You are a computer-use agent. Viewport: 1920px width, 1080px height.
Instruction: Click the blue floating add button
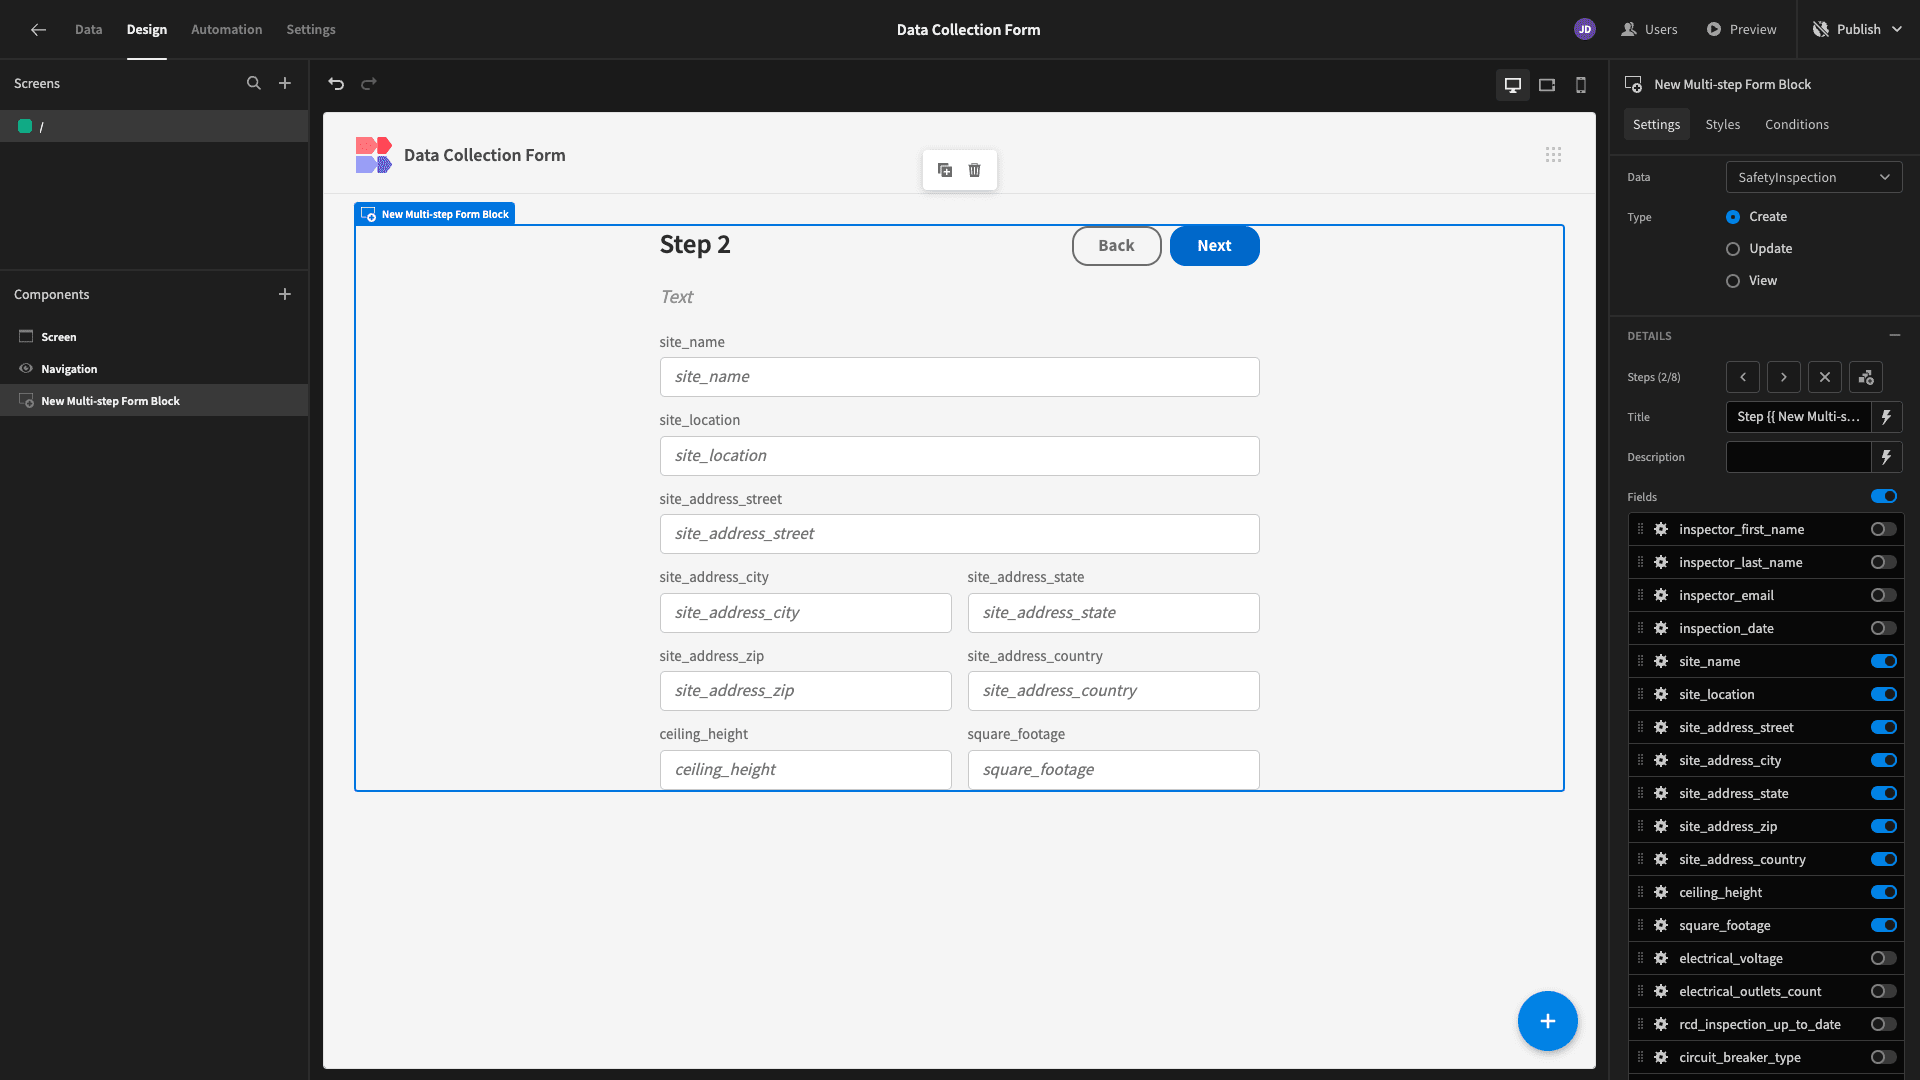(x=1547, y=1021)
